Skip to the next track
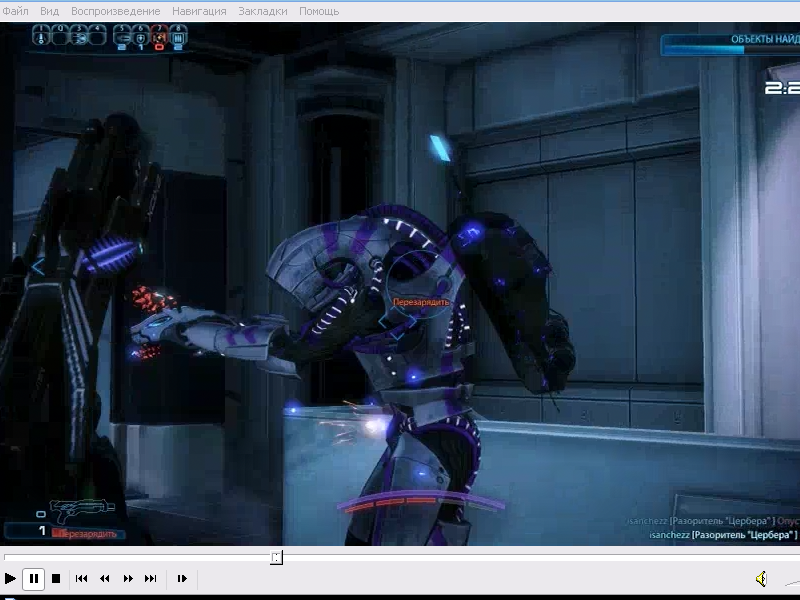 tap(151, 579)
